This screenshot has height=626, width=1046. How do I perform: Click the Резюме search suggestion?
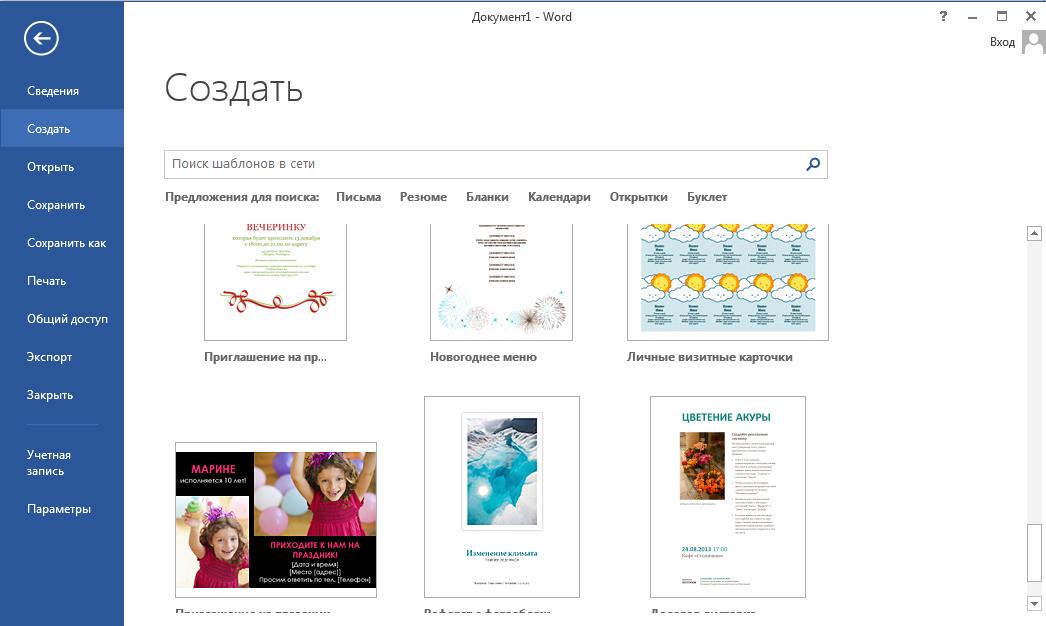(x=423, y=197)
